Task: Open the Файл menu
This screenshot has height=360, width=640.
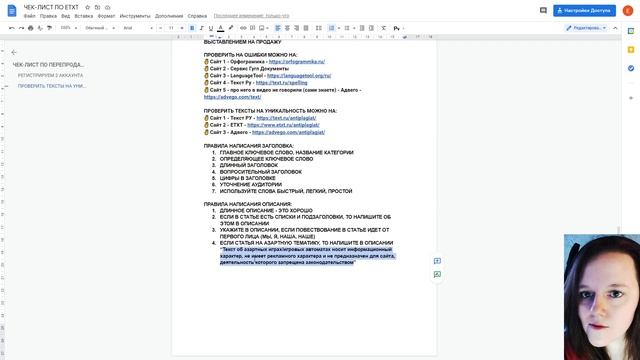Action: coord(29,16)
